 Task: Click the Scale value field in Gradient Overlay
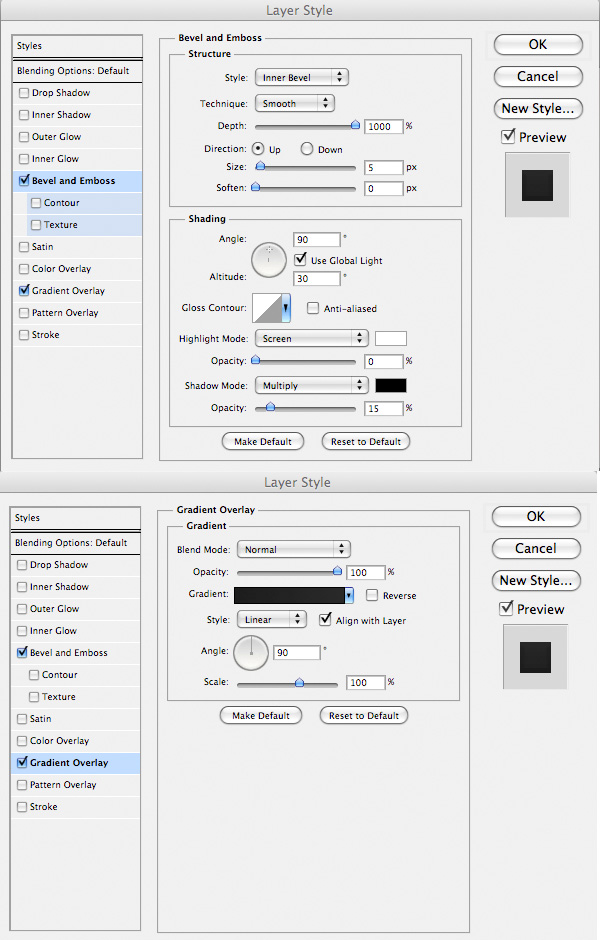[x=365, y=682]
